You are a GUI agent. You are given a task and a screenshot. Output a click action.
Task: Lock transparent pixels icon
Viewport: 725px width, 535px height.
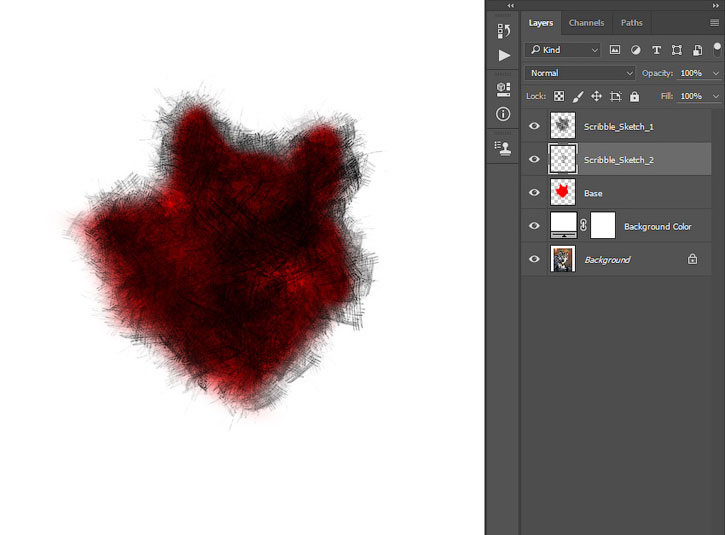tap(559, 96)
